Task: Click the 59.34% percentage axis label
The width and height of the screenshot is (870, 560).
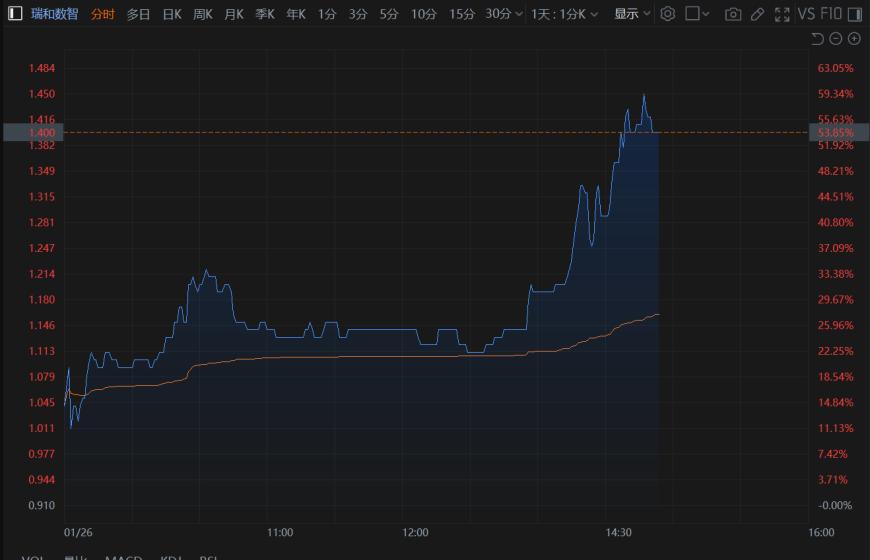Action: pos(835,94)
